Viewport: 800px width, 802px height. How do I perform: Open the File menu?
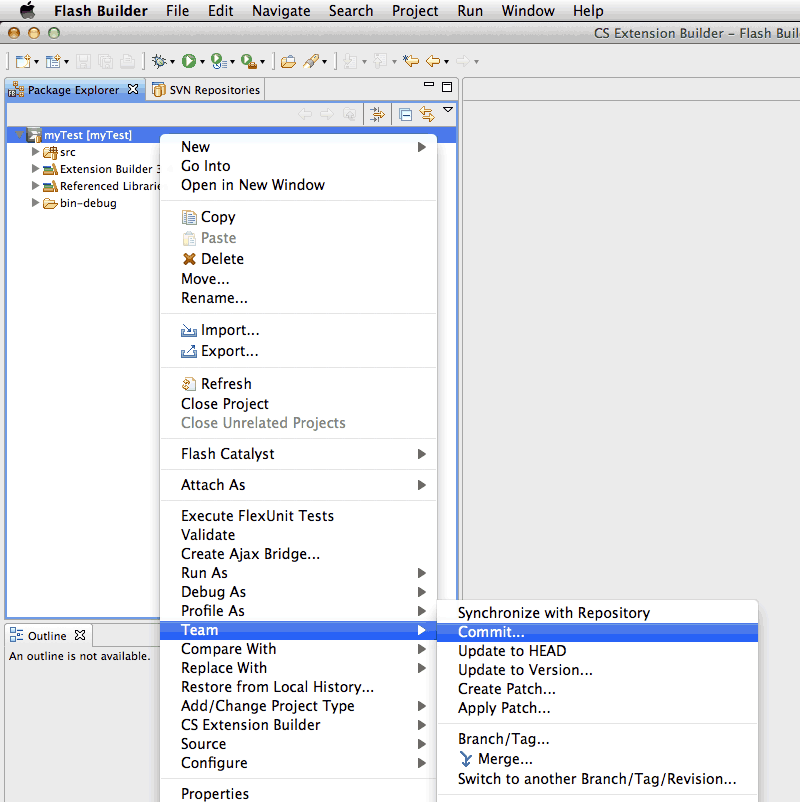tap(177, 11)
